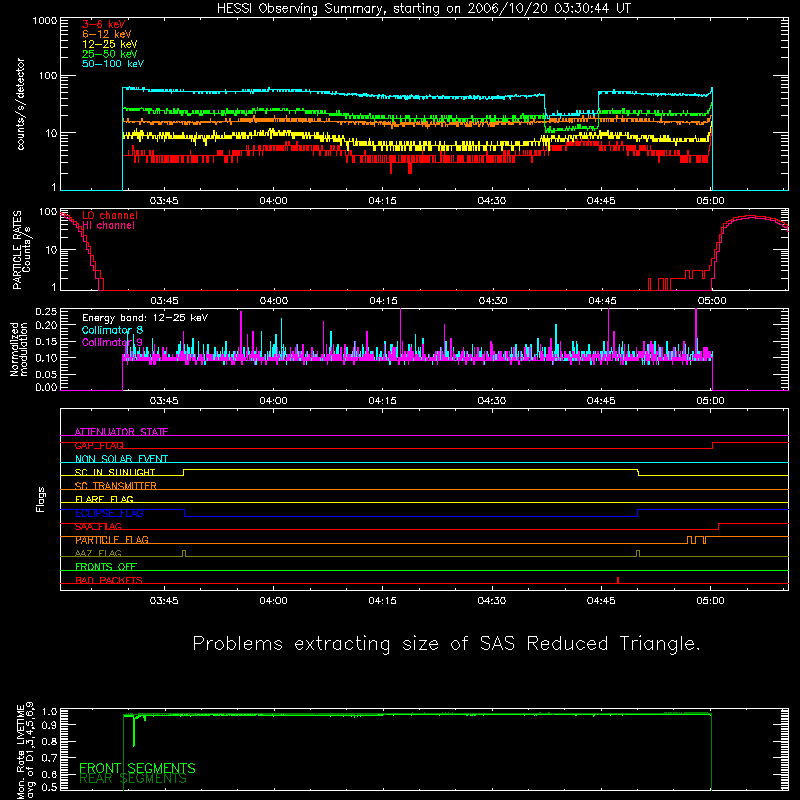The width and height of the screenshot is (800, 800).
Task: Click "05:00" time tick under the Flags panel
Action: [x=710, y=601]
